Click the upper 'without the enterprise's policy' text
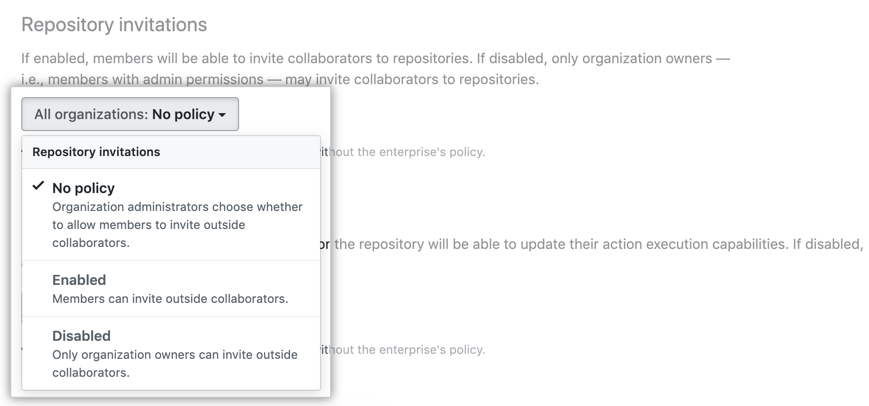This screenshot has width=869, height=406. 405,152
